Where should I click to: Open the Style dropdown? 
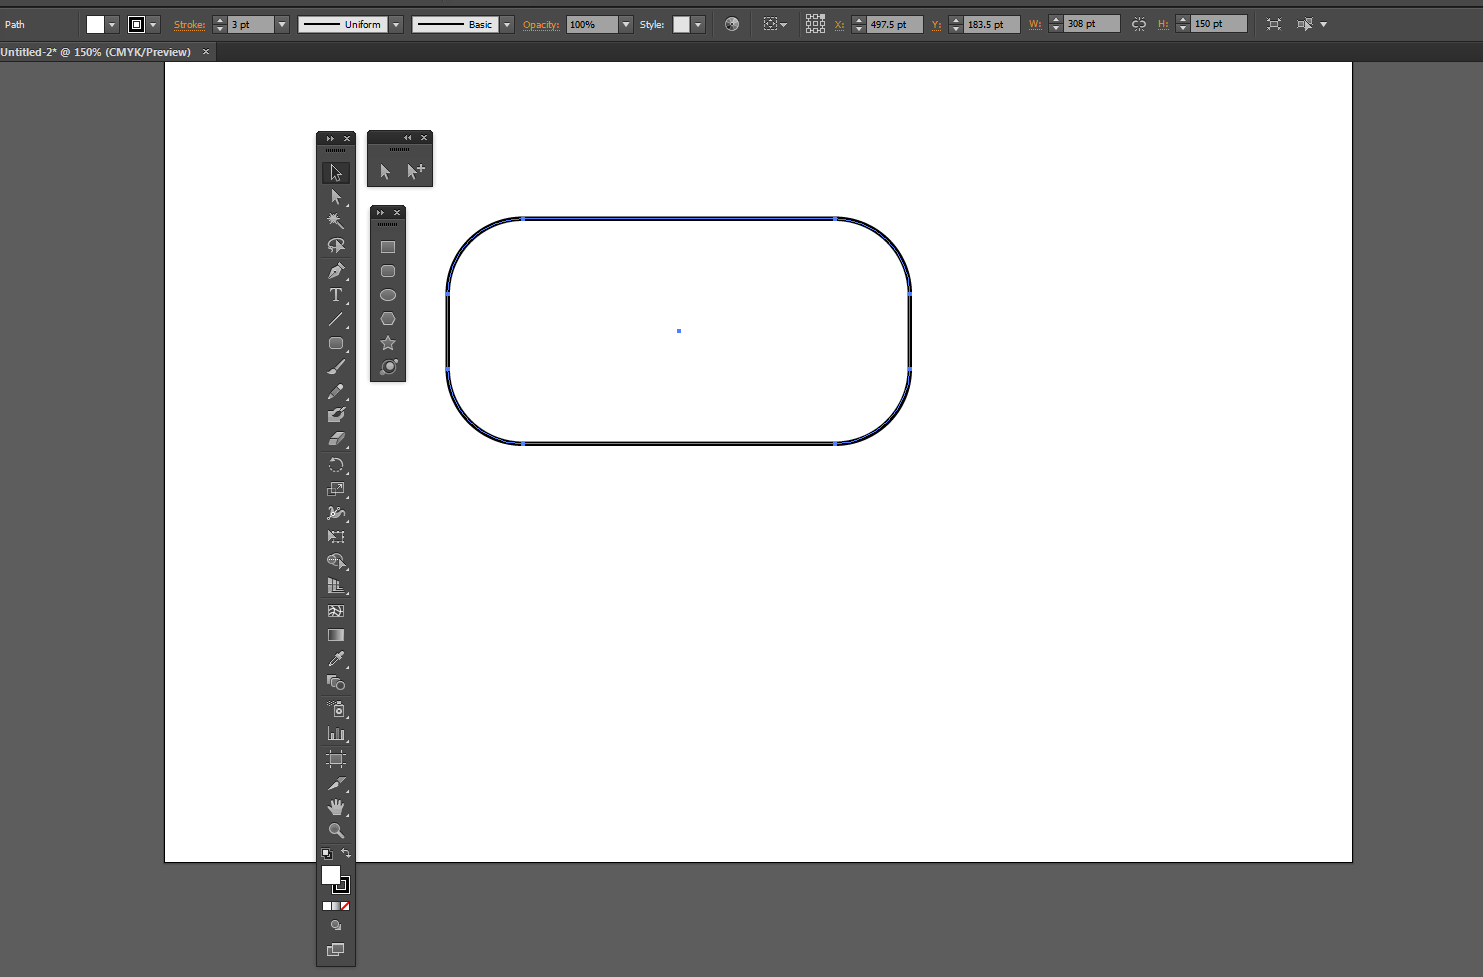(x=696, y=23)
